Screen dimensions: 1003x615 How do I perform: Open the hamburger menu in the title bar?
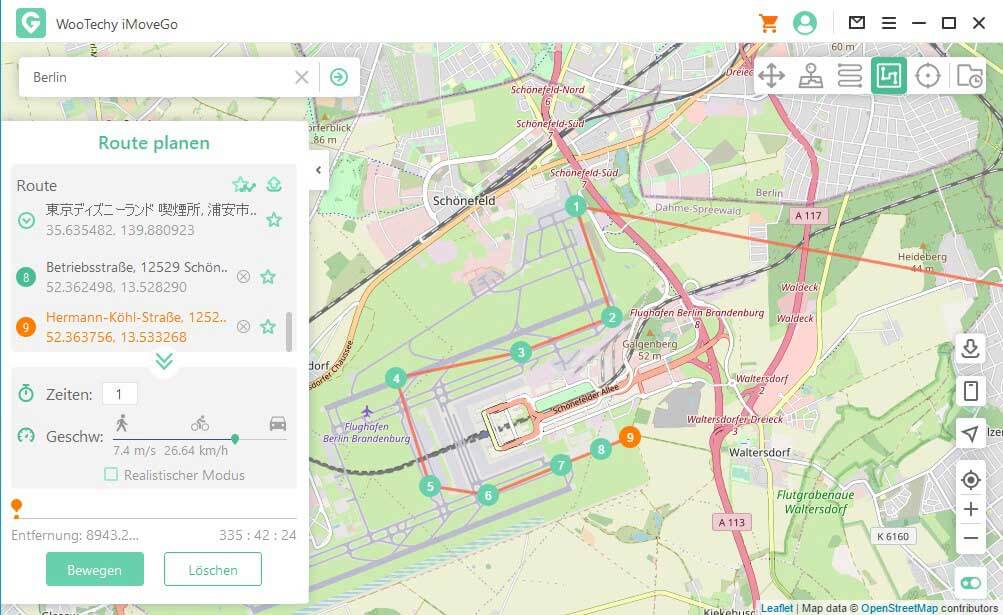(x=889, y=22)
